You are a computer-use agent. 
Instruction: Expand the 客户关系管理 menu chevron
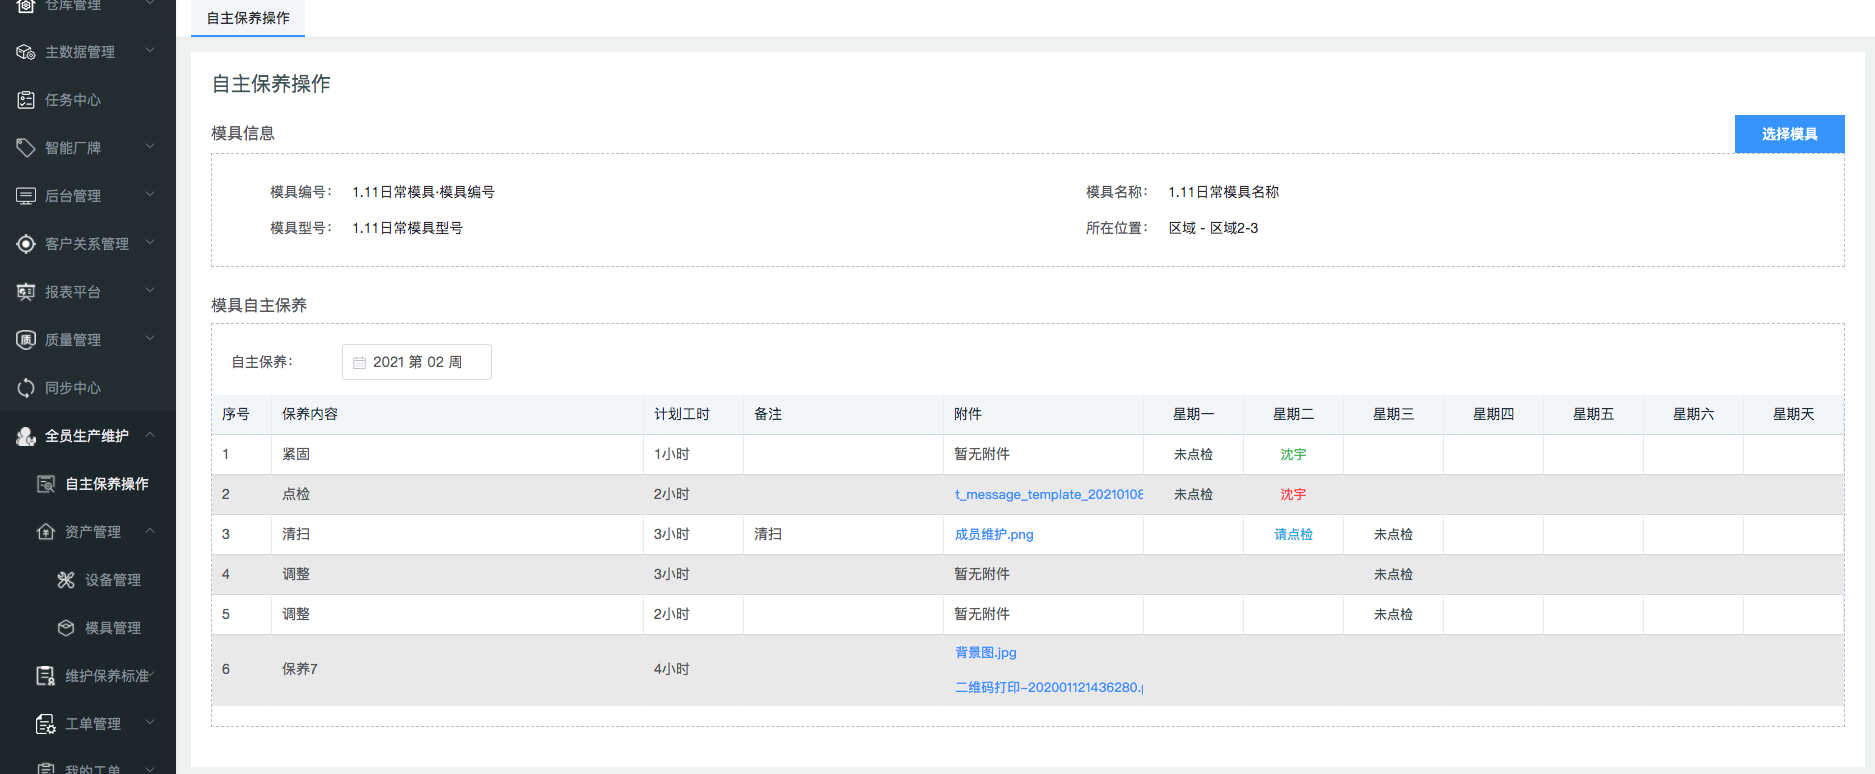150,243
